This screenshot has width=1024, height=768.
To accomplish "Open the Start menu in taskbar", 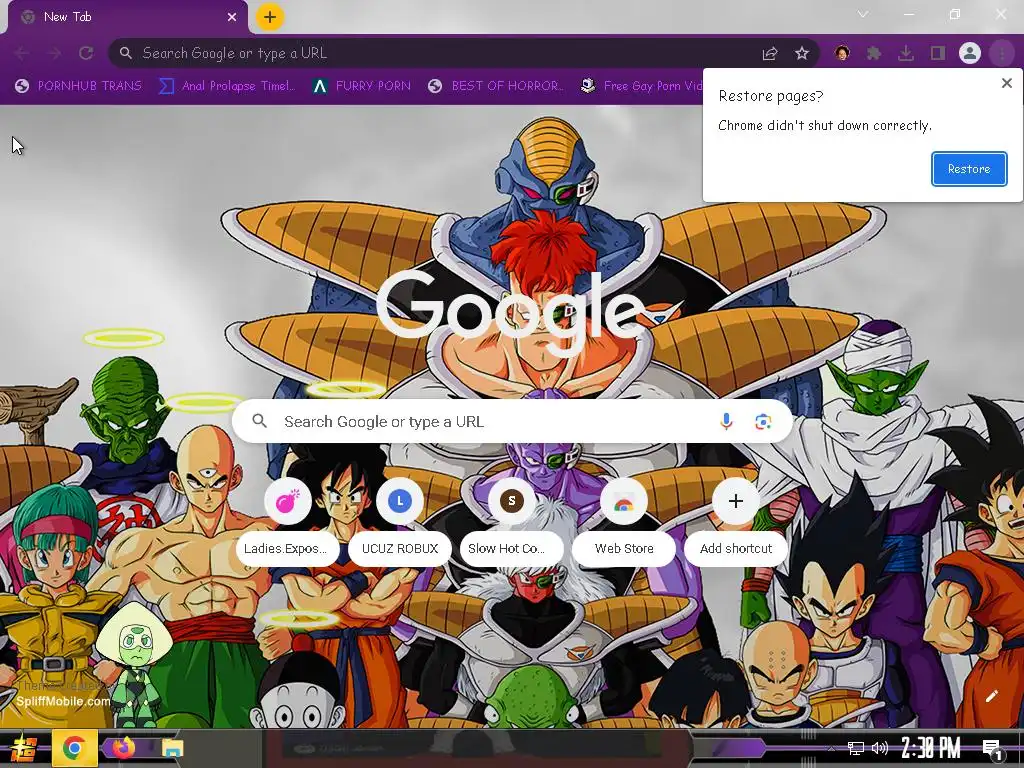I will 24,748.
